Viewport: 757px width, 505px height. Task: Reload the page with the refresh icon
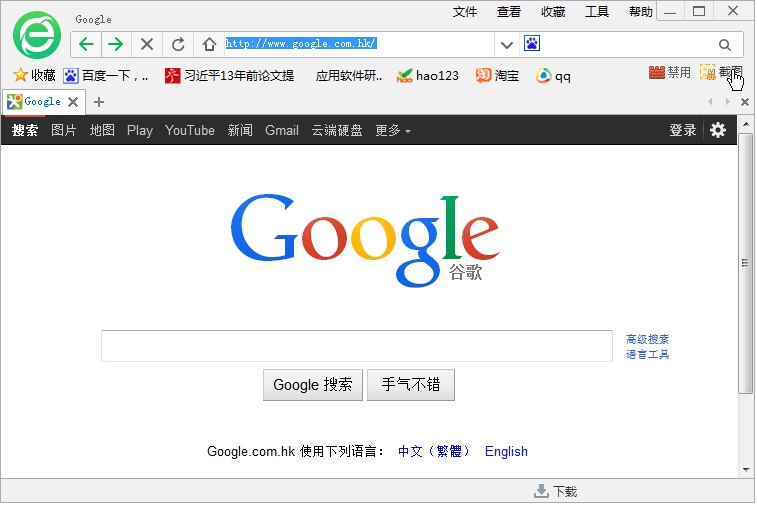pos(178,44)
